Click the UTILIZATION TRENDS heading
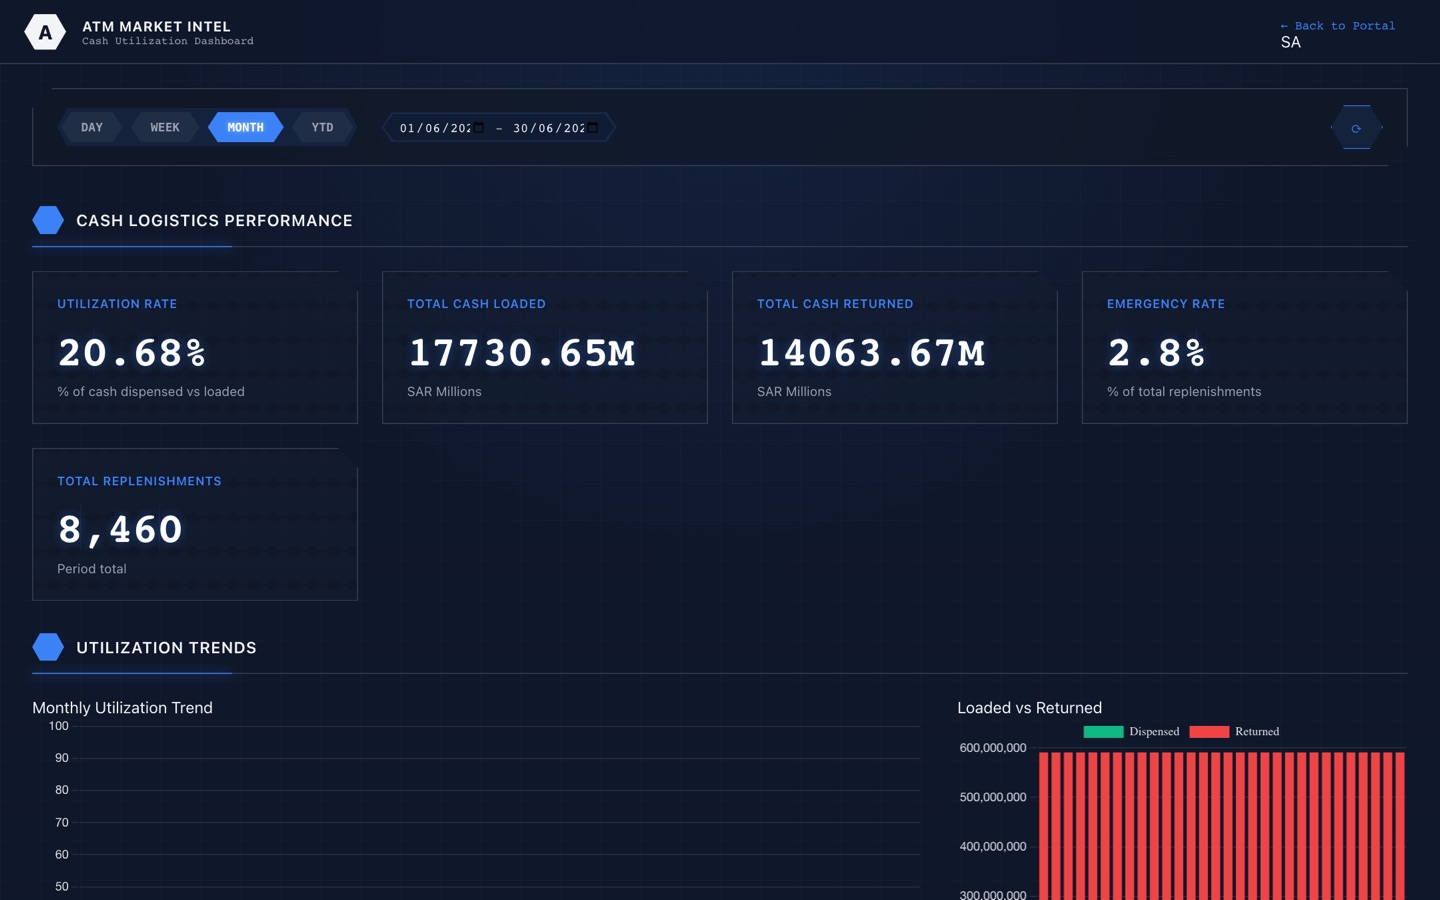The image size is (1440, 900). click(x=166, y=647)
